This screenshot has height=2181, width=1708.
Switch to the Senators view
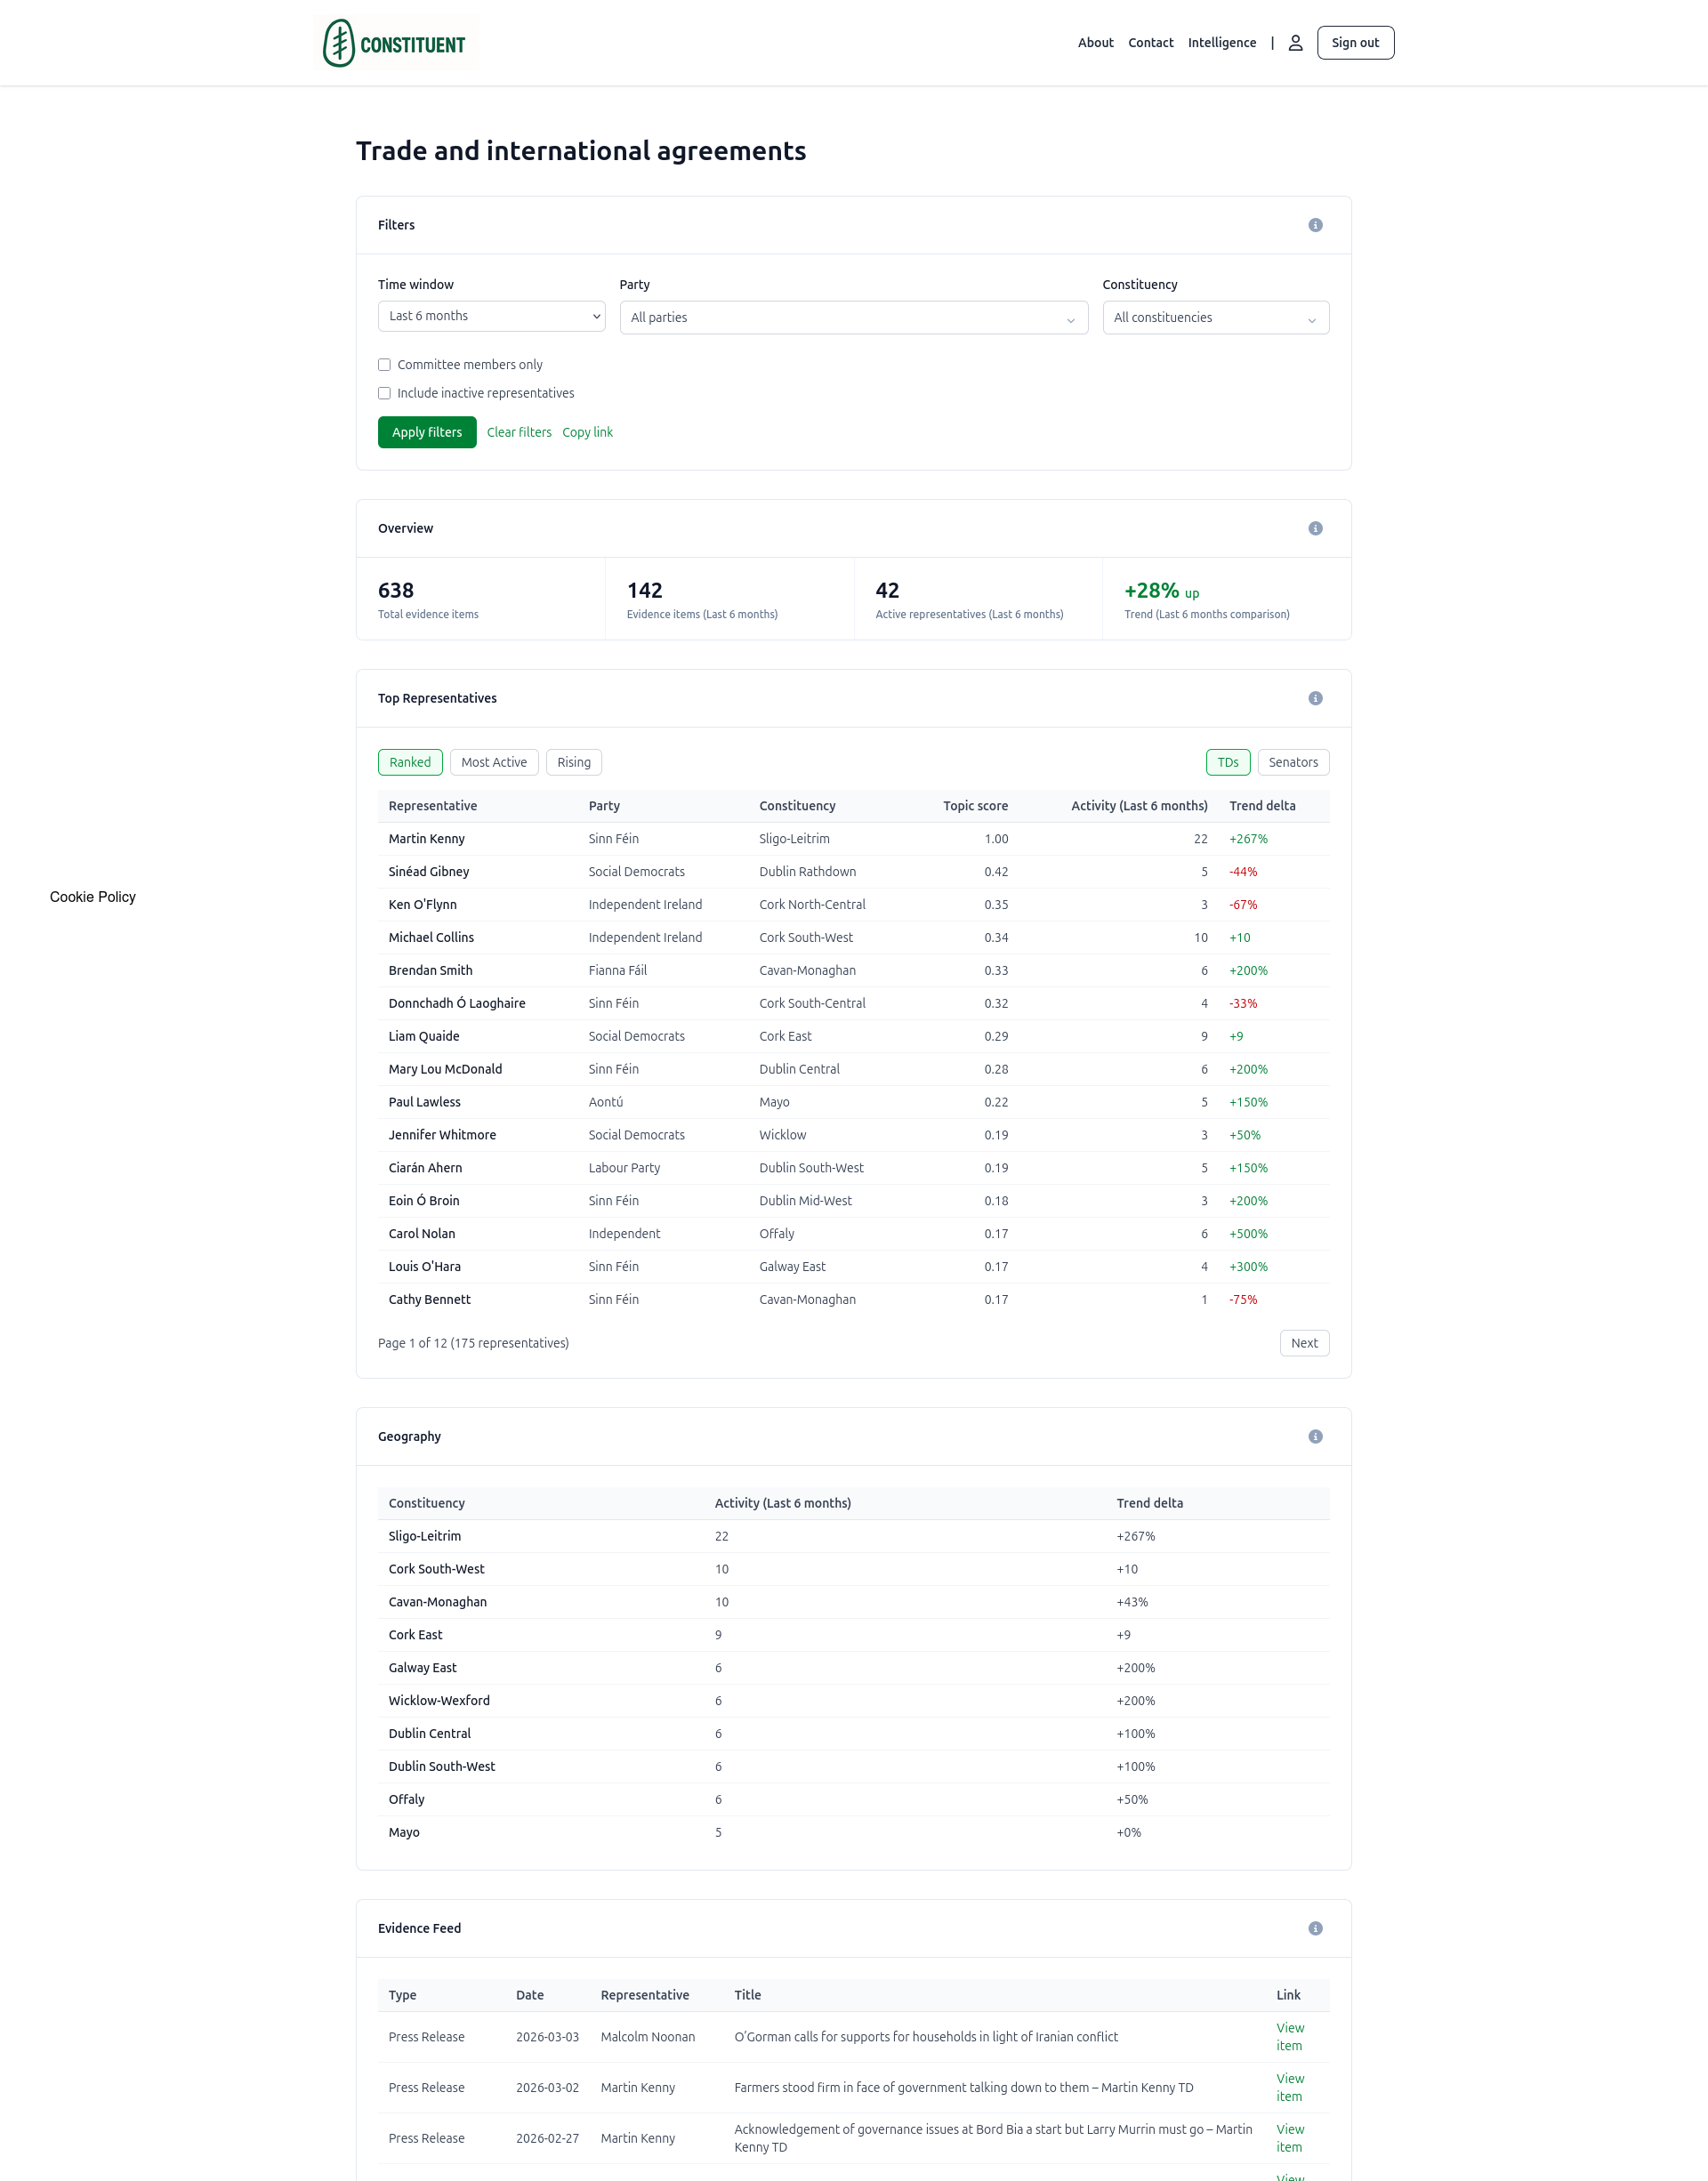[x=1293, y=761]
